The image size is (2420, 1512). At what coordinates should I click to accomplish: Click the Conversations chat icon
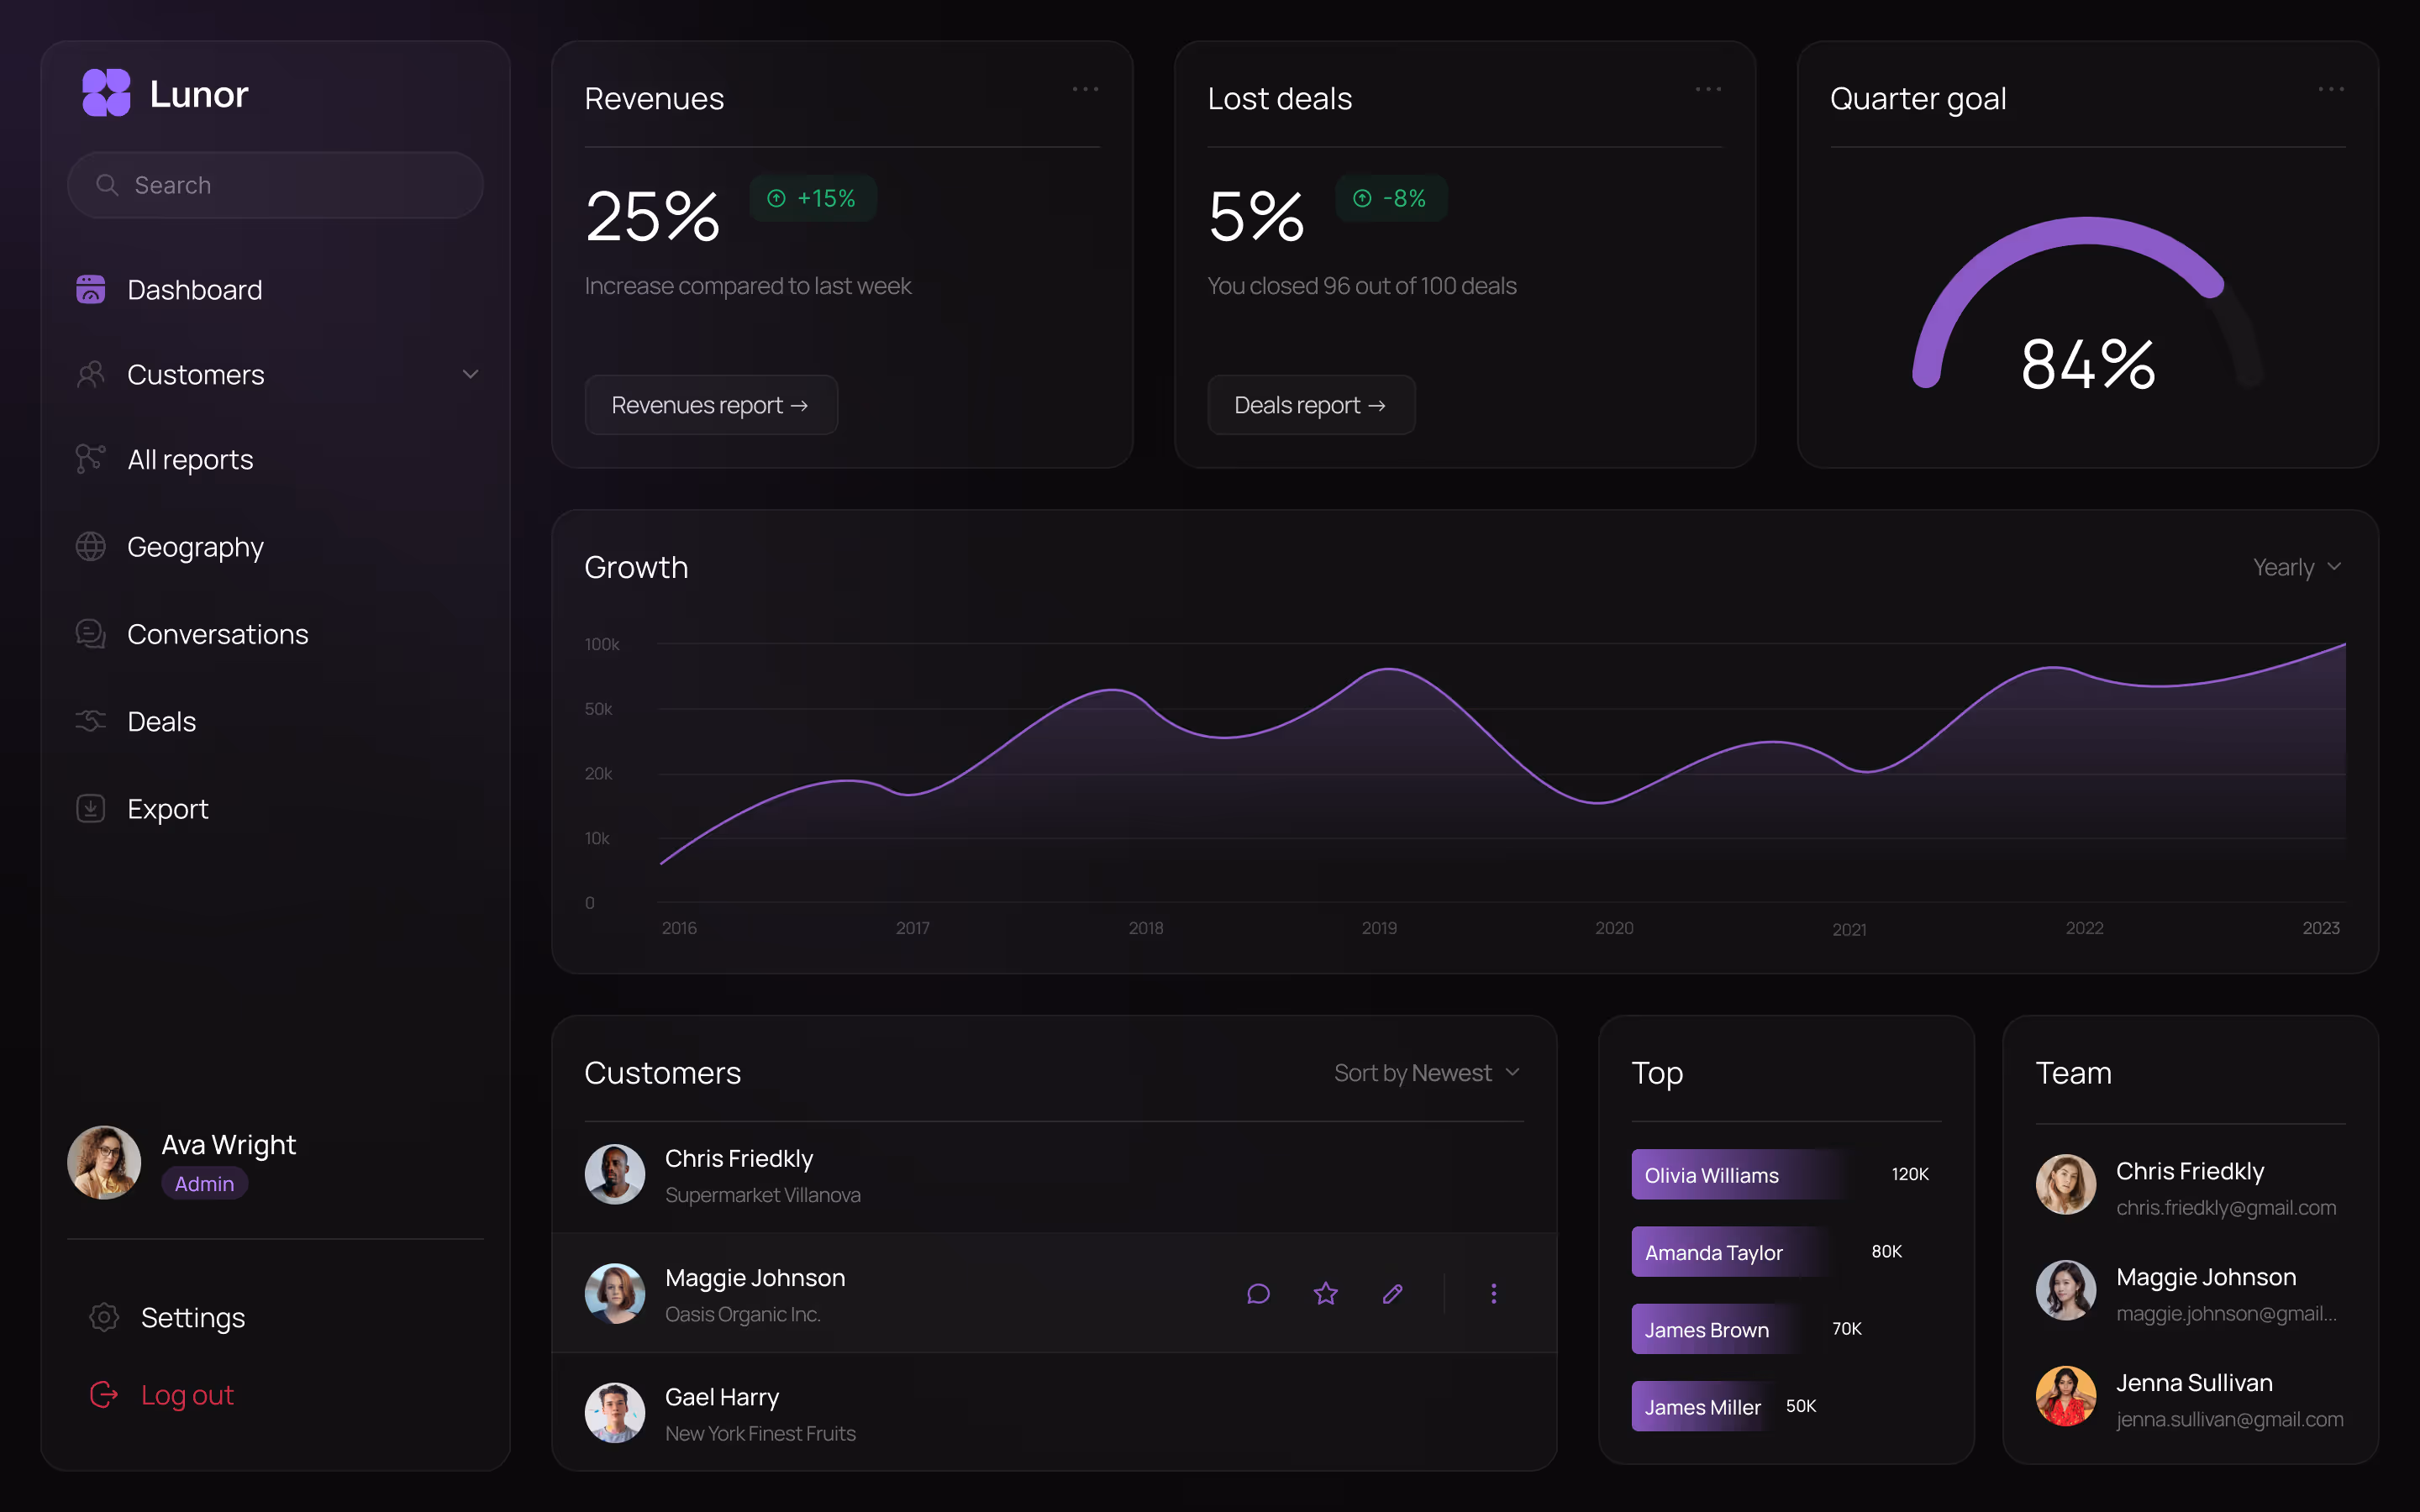(91, 633)
